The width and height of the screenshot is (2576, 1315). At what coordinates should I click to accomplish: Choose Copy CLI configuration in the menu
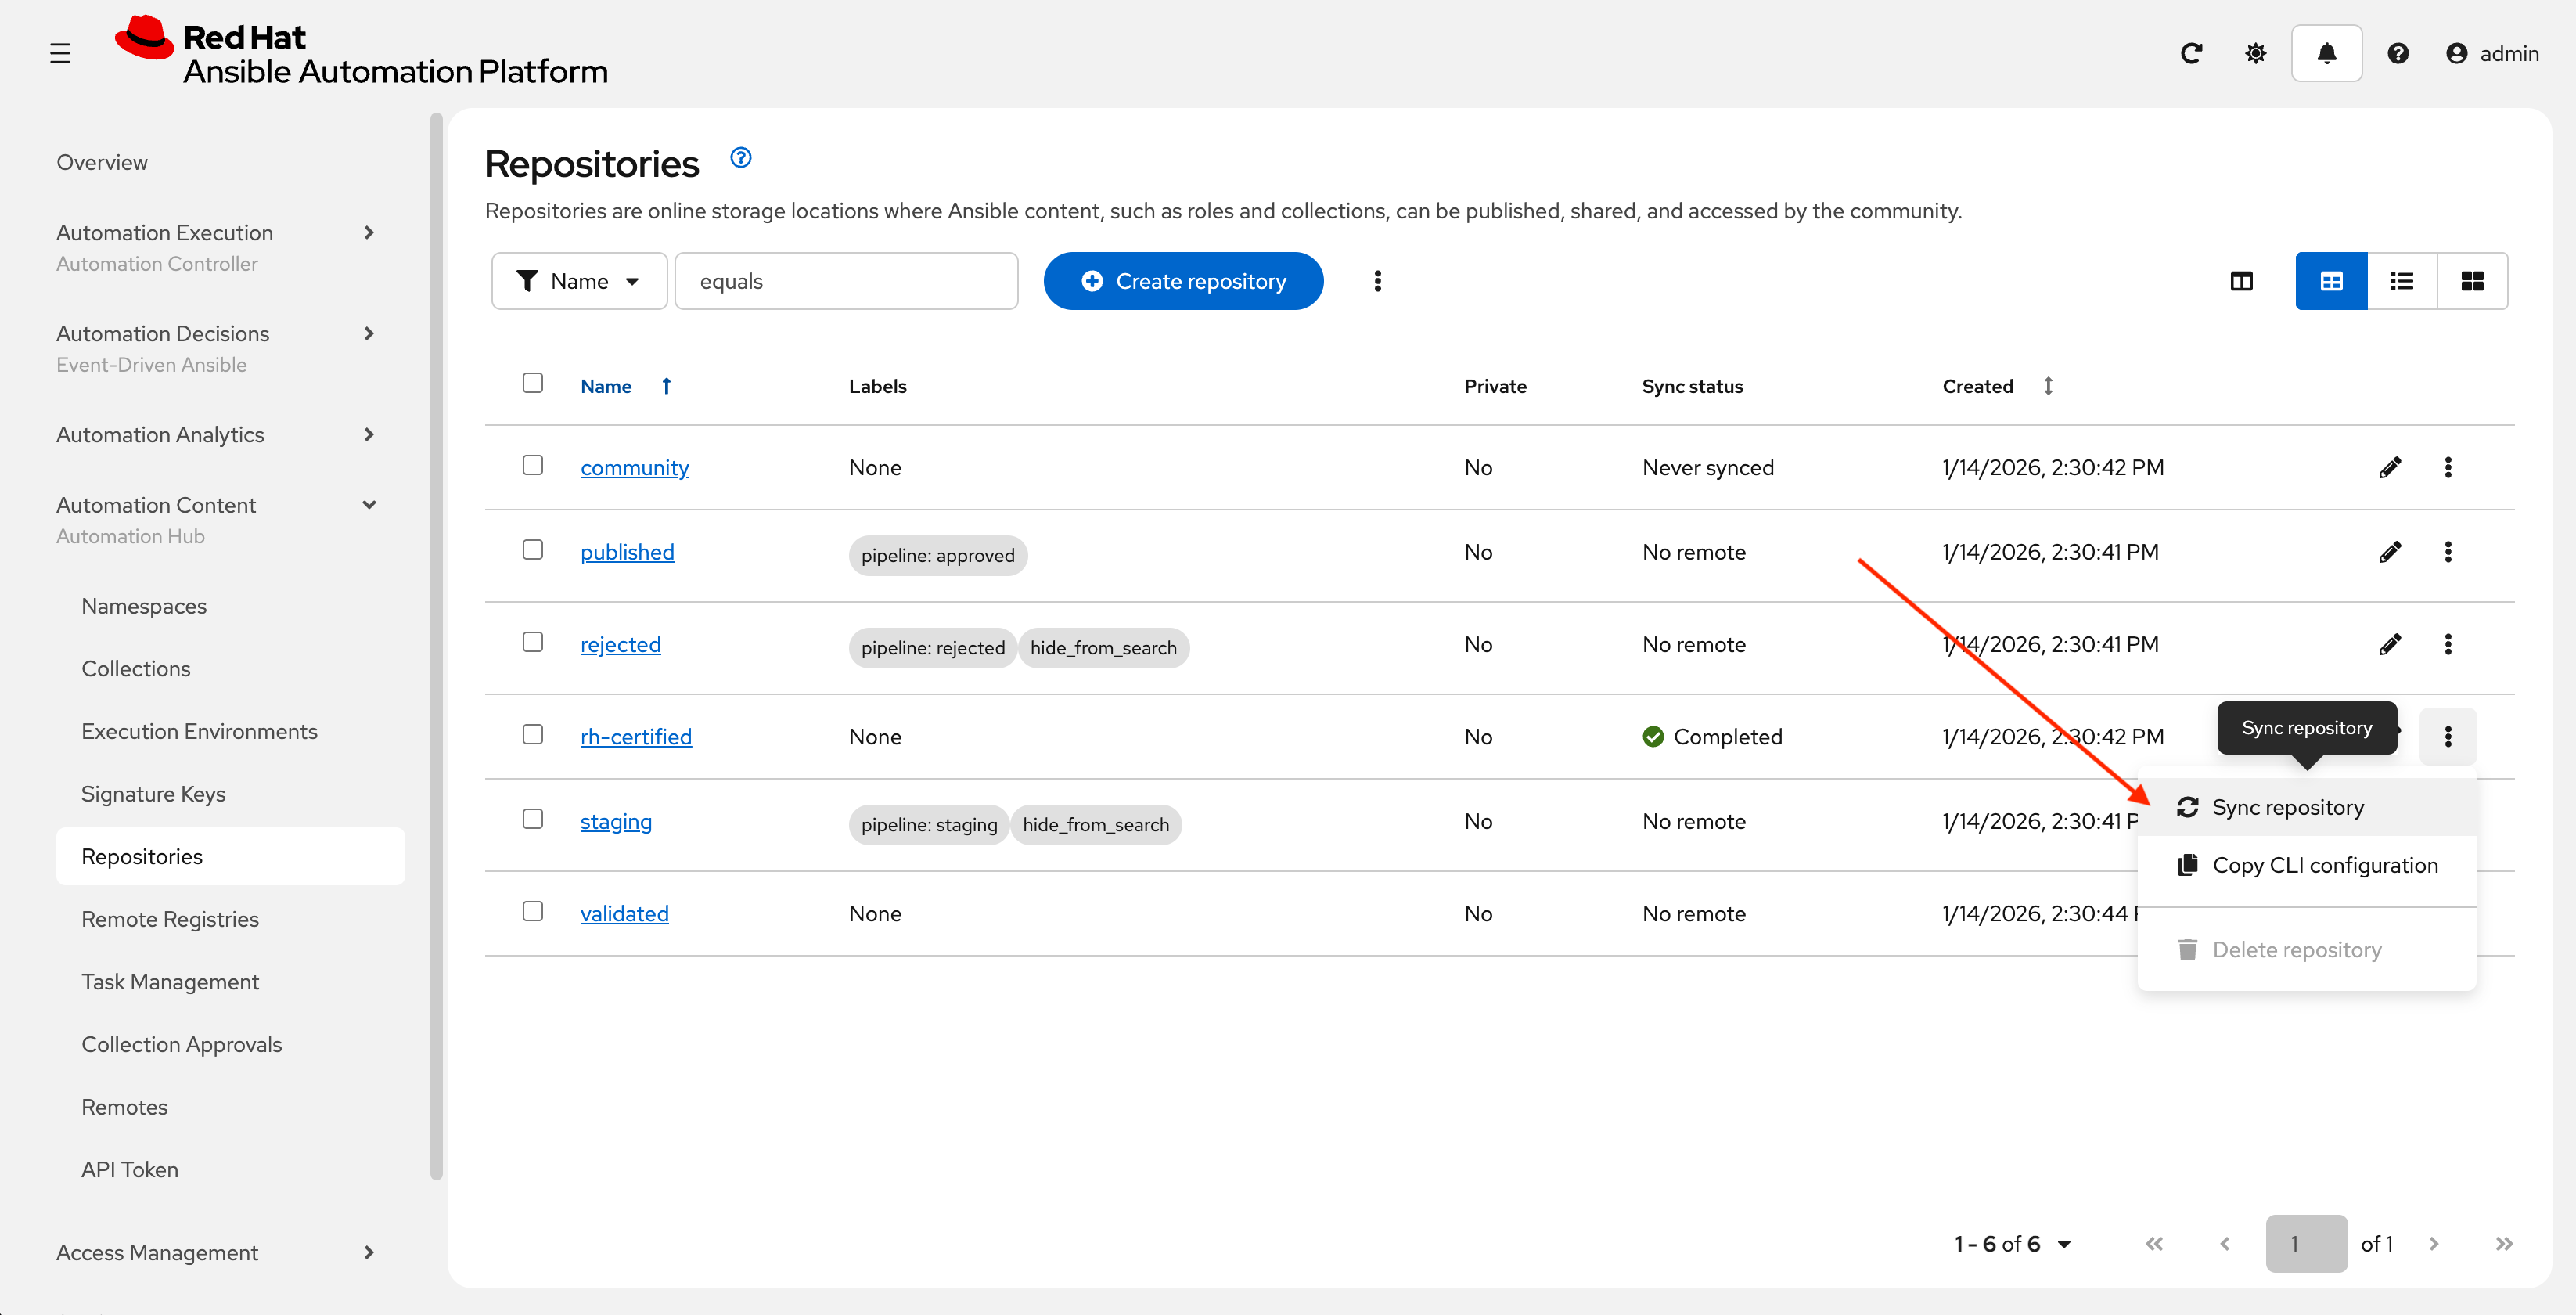tap(2325, 864)
